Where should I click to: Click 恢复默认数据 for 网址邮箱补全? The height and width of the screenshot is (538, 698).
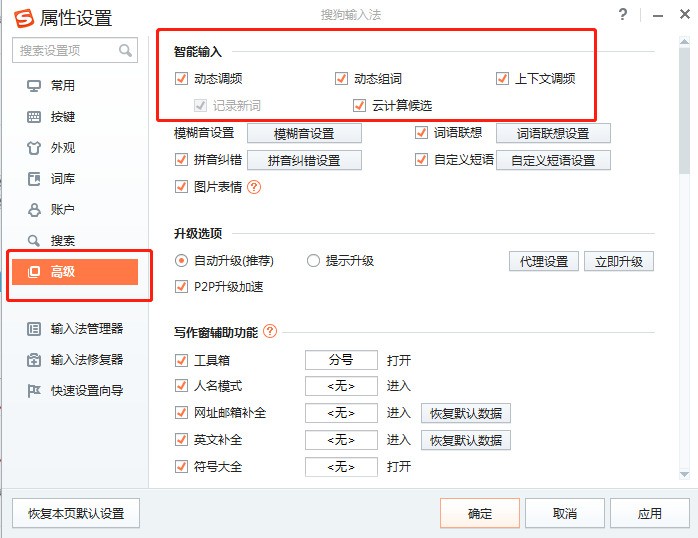click(x=466, y=413)
